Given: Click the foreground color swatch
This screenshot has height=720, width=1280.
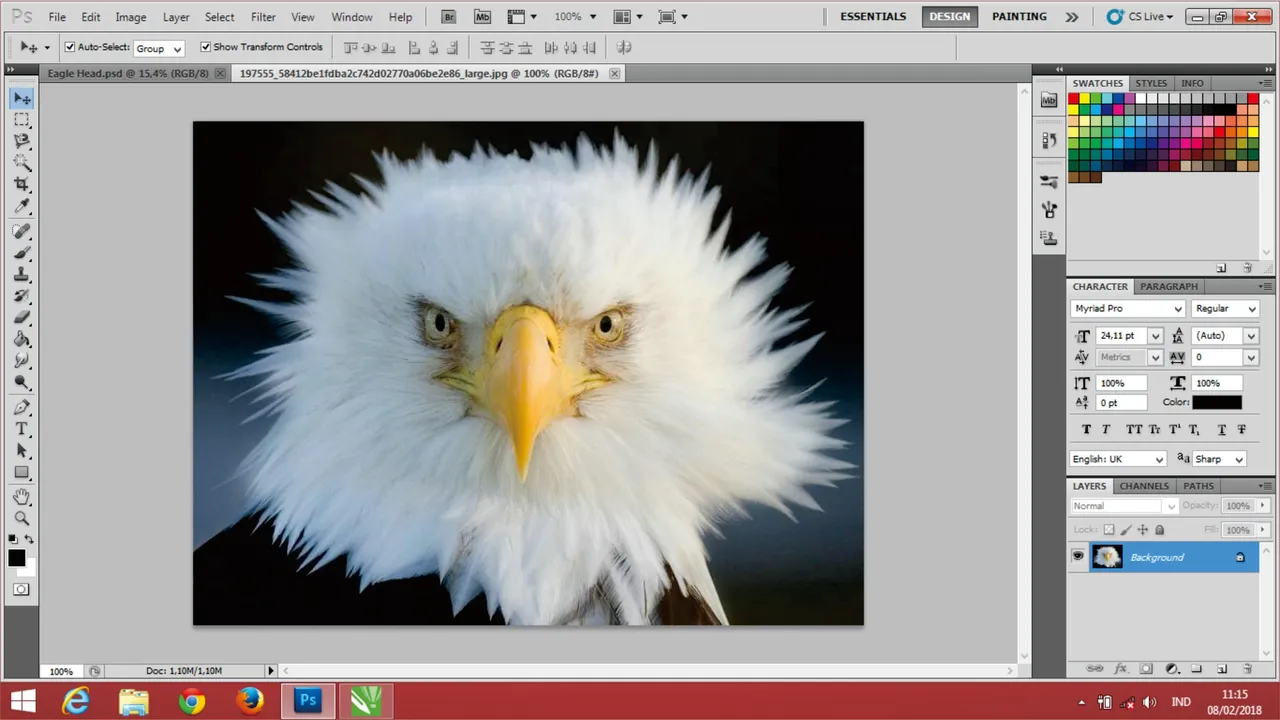Looking at the screenshot, I should (x=17, y=558).
